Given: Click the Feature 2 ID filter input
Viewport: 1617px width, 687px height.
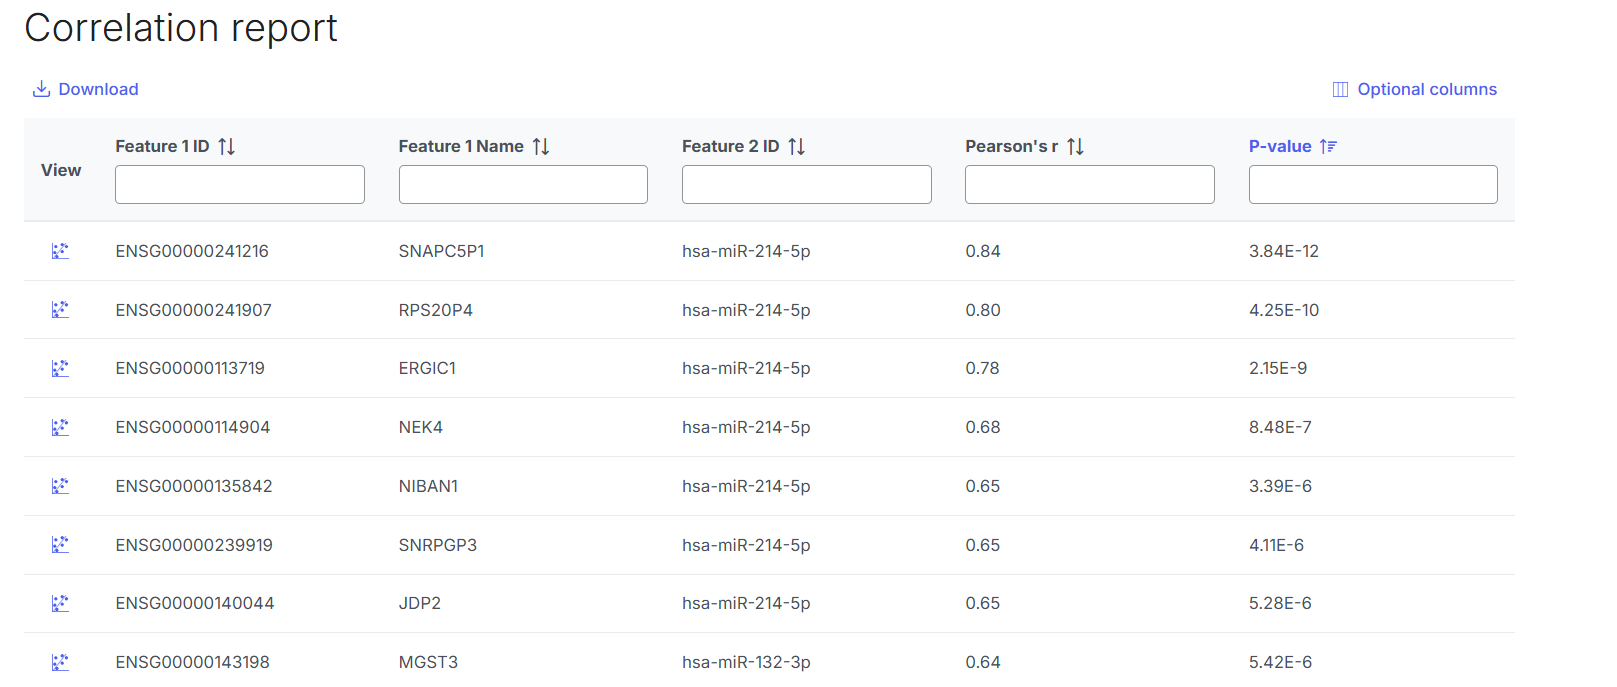Looking at the screenshot, I should (x=806, y=185).
